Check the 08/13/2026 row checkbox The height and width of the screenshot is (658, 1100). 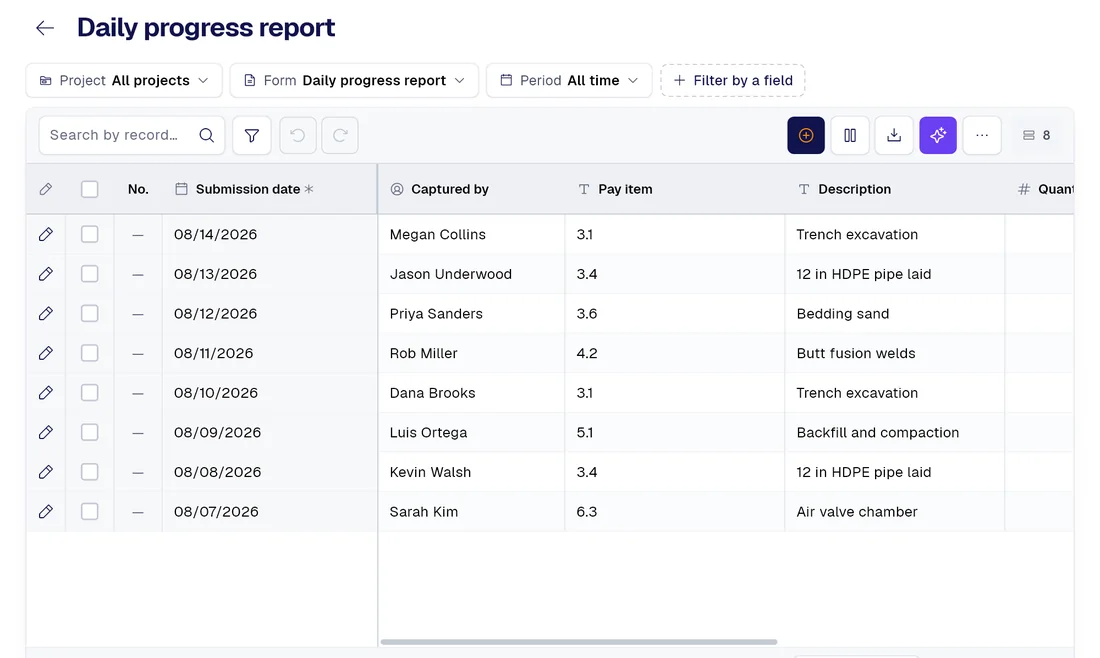click(90, 274)
